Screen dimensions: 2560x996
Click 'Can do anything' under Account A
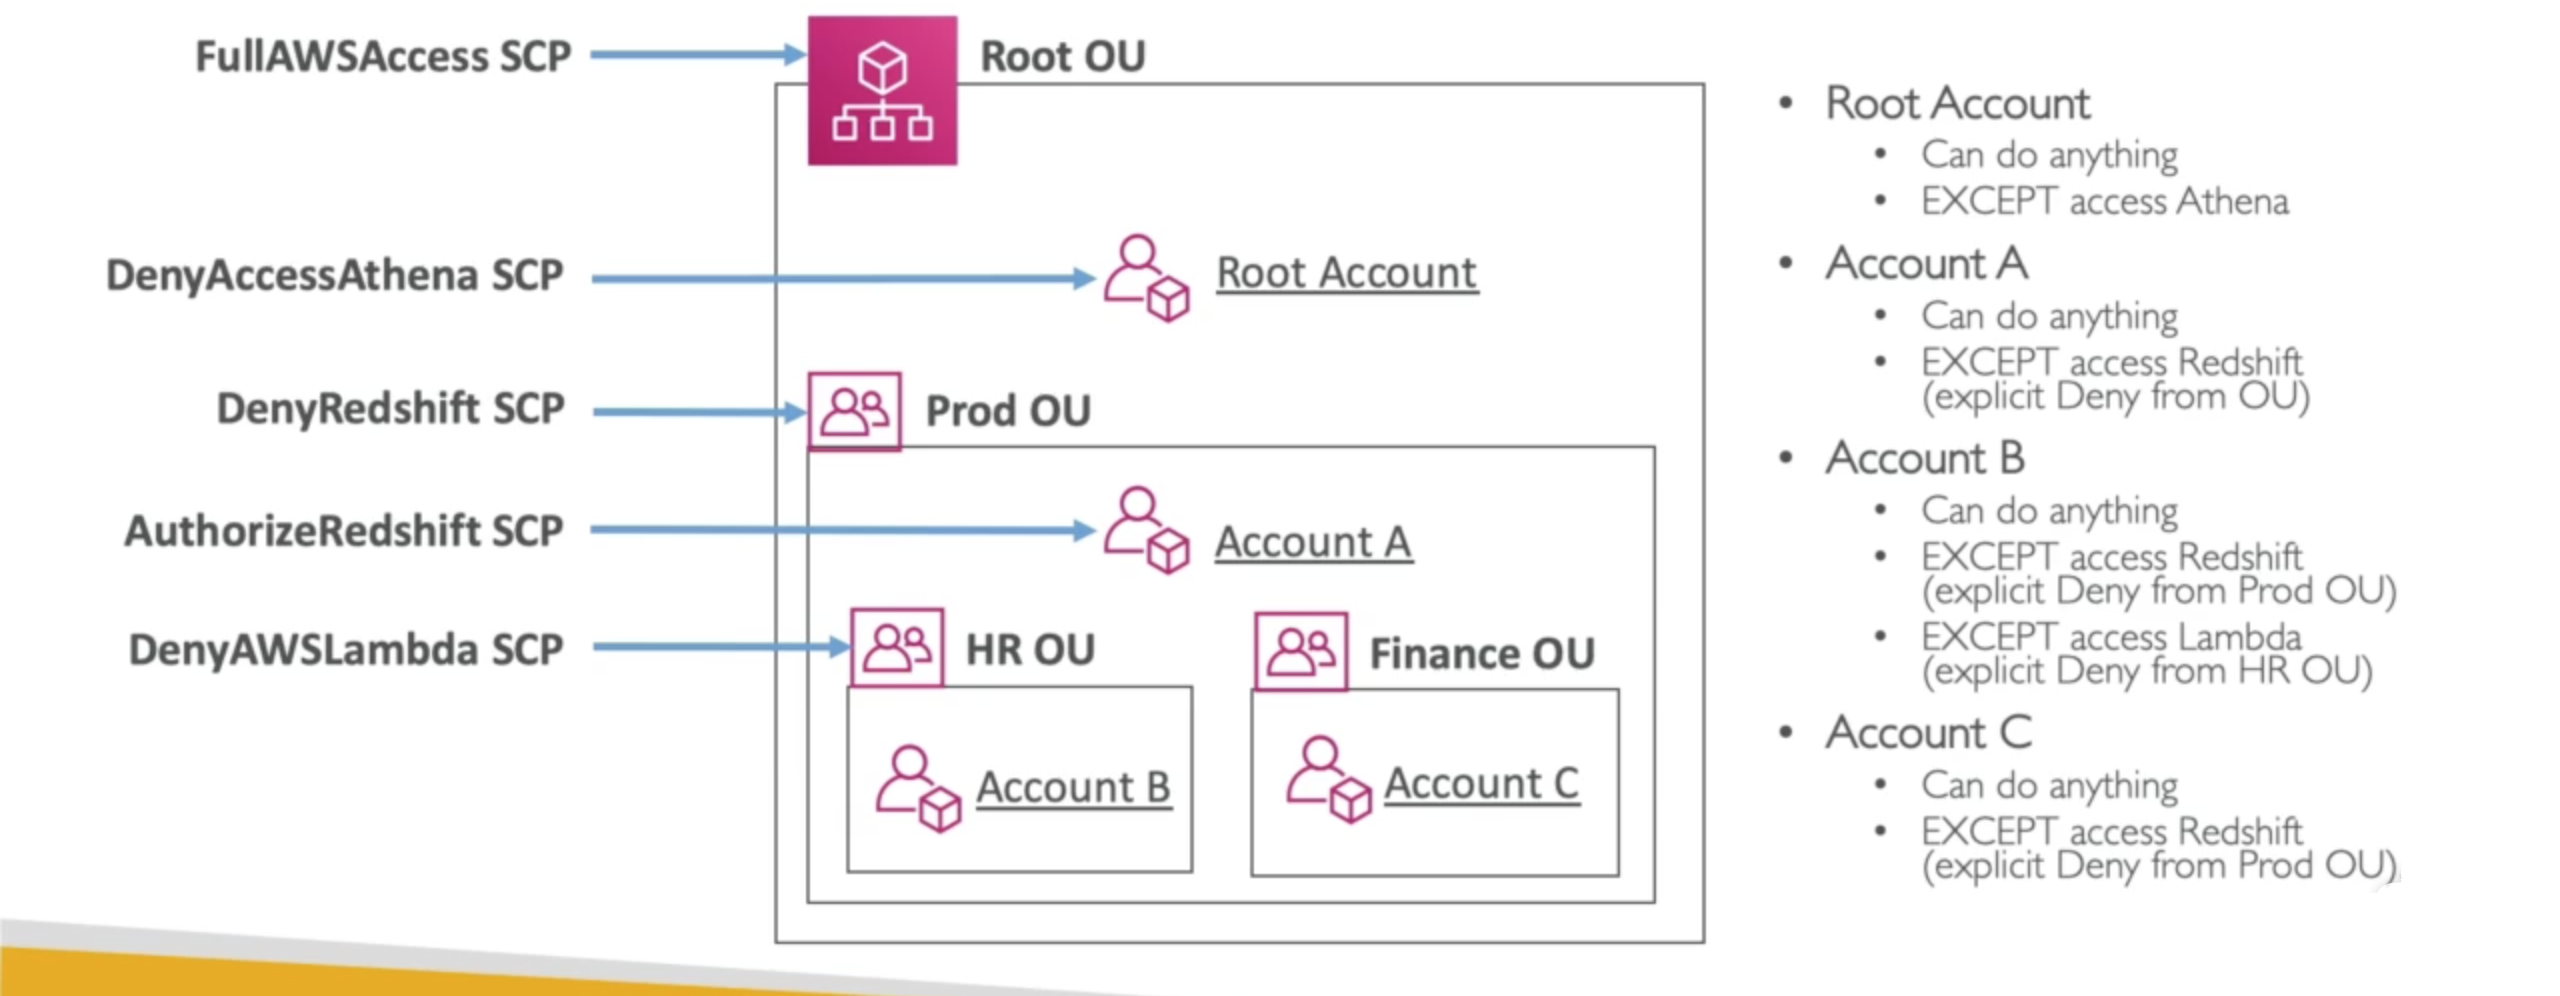pos(2049,316)
